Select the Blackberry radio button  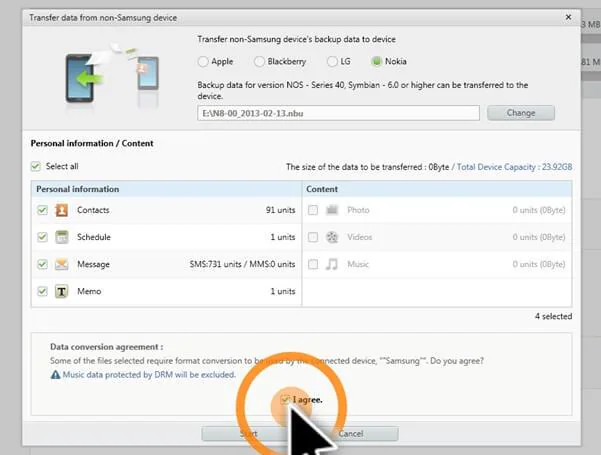[259, 62]
